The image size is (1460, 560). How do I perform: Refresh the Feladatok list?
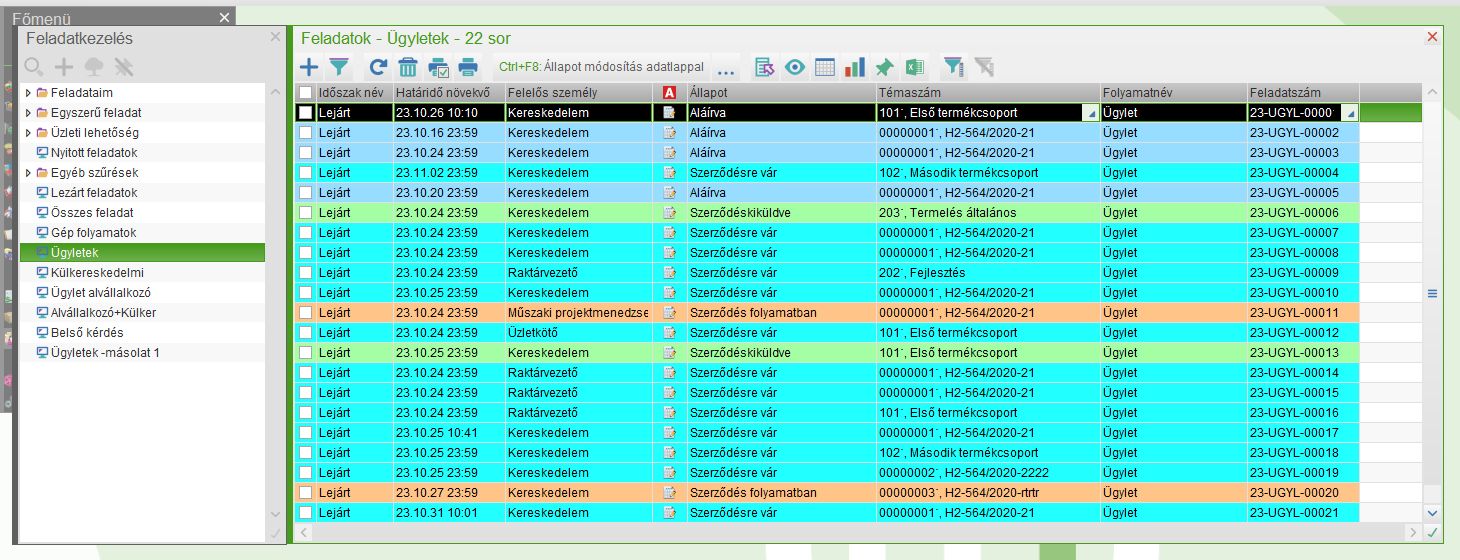click(378, 67)
